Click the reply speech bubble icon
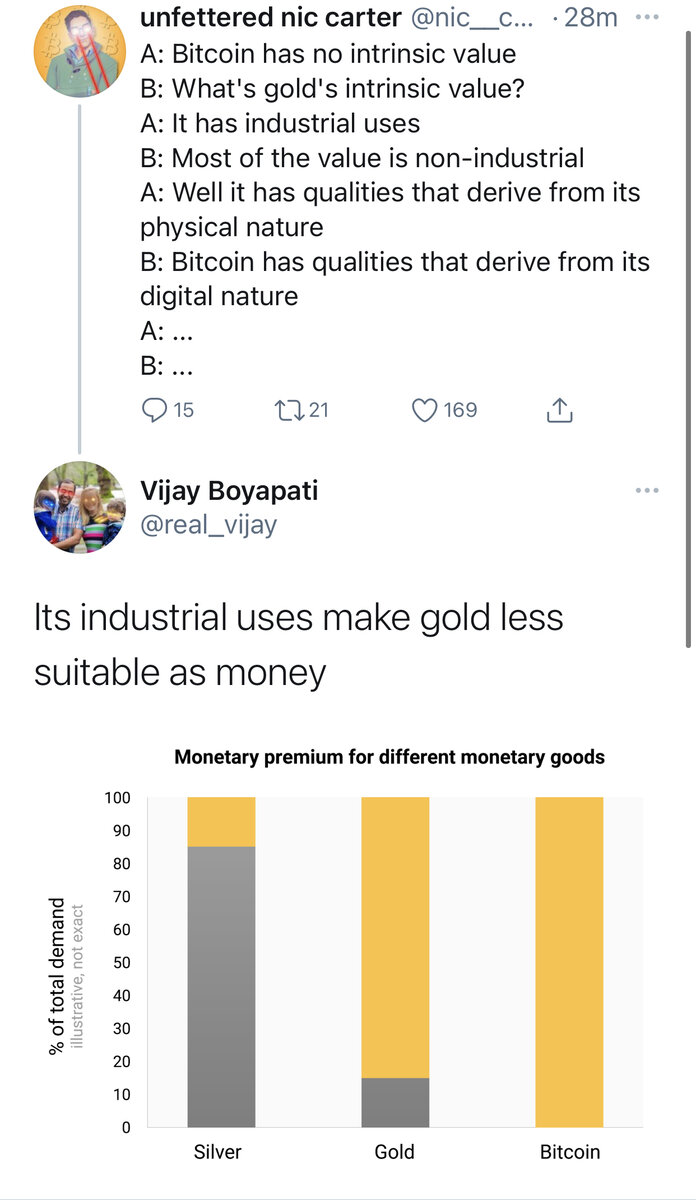Screen dimensions: 696x1200 pyautogui.click(x=156, y=410)
